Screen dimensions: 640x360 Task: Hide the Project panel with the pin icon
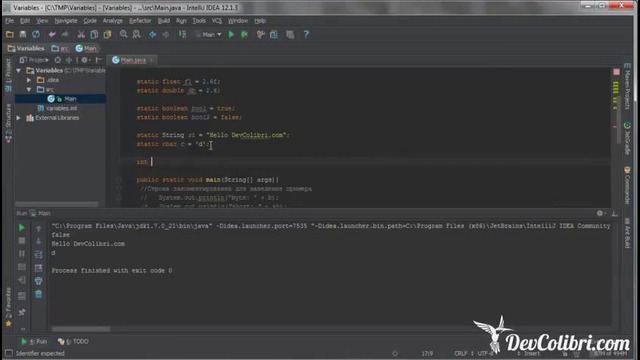point(98,60)
